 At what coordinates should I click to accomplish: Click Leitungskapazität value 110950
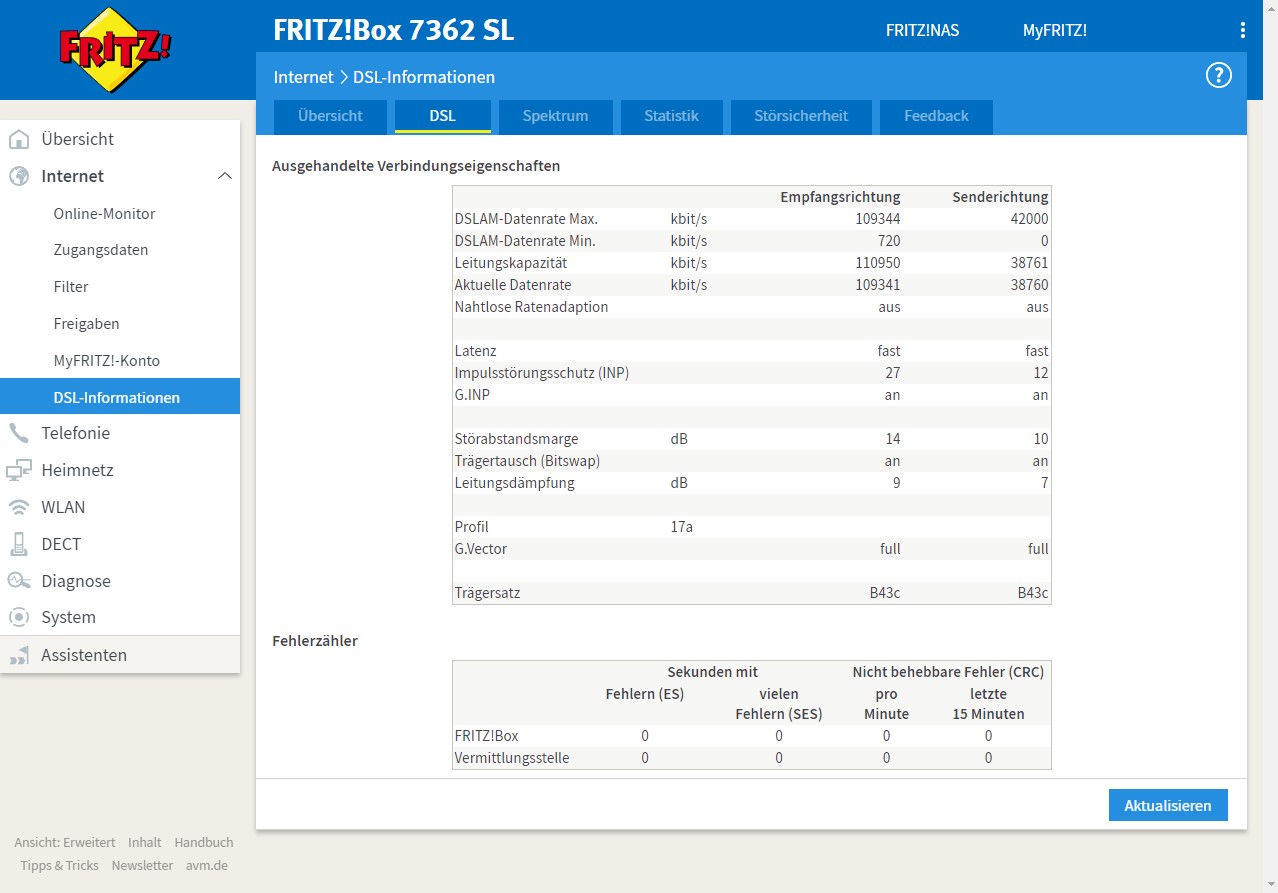click(877, 263)
